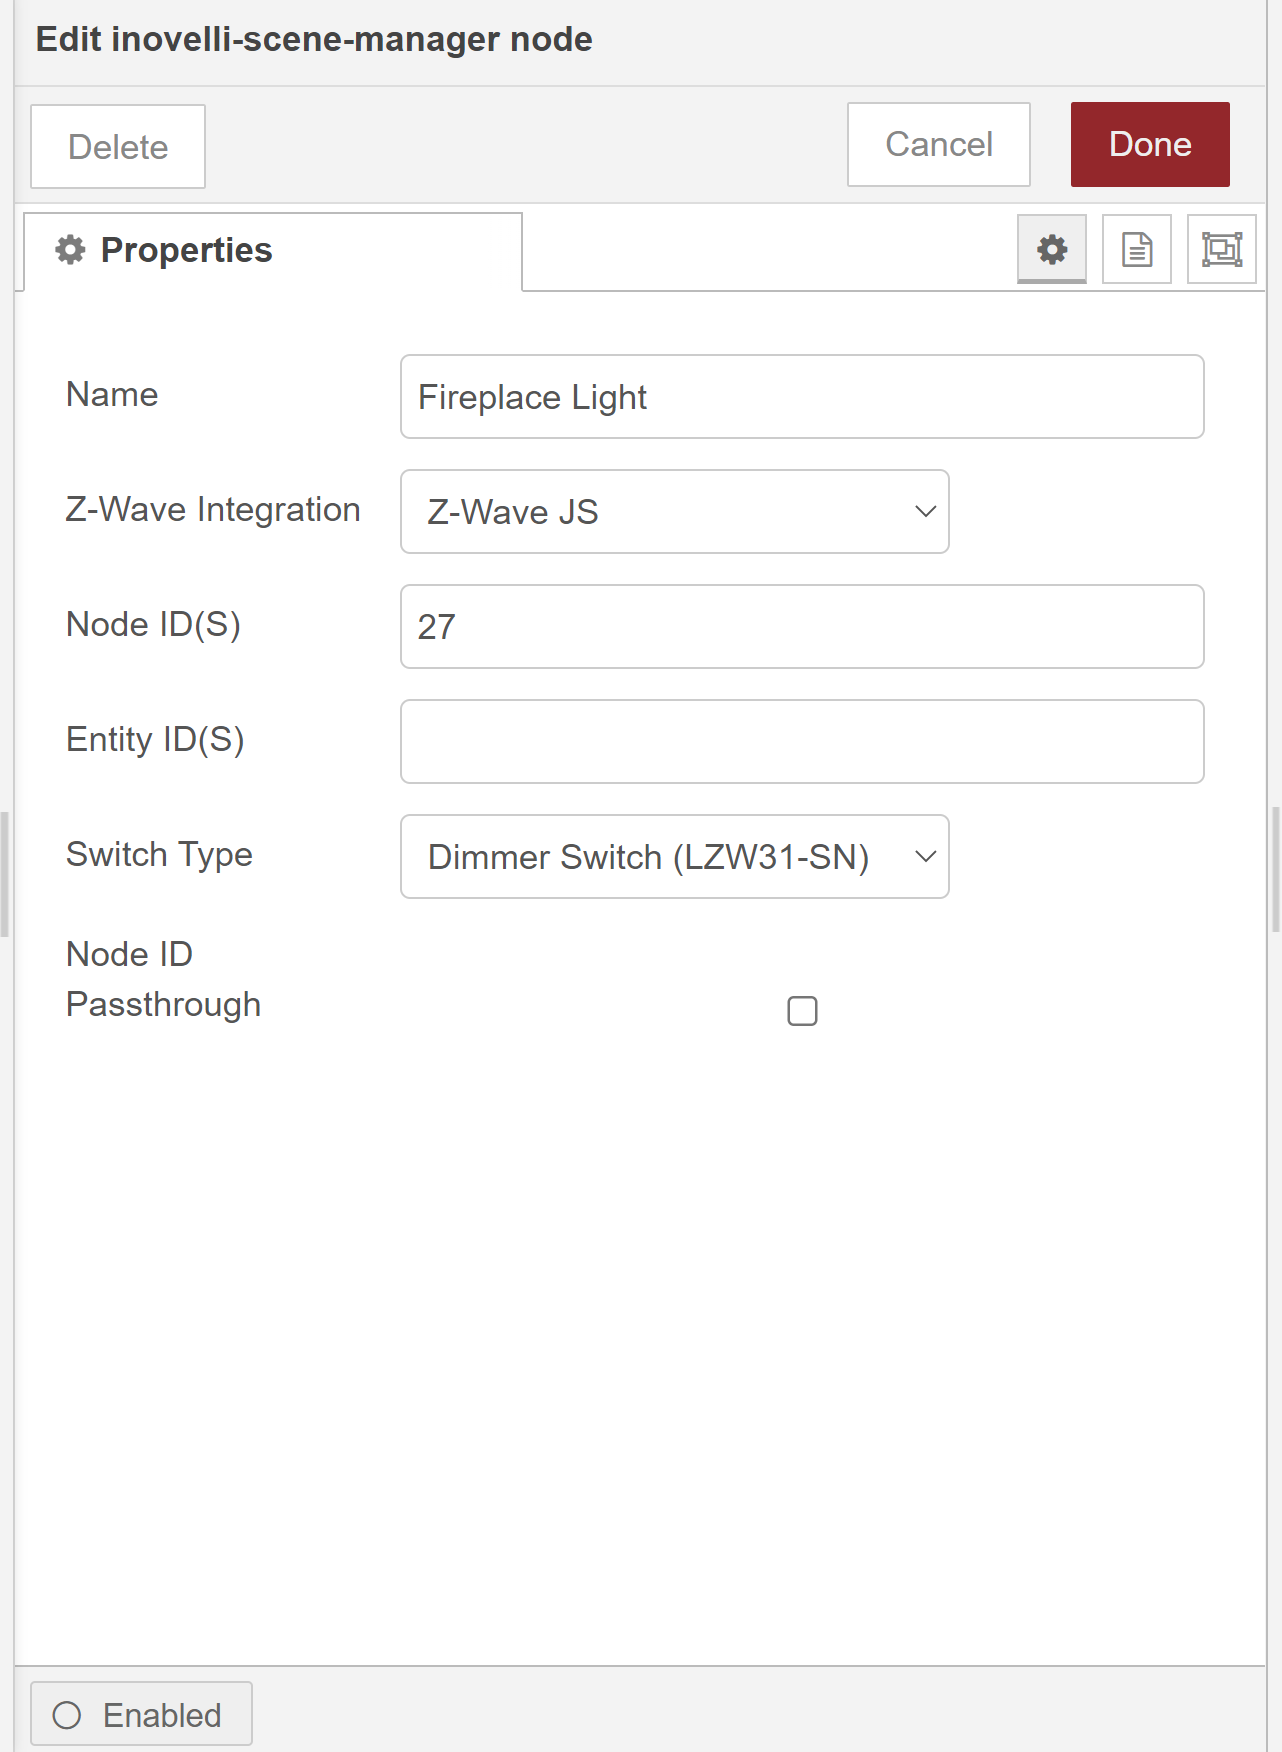Image resolution: width=1282 pixels, height=1752 pixels.
Task: Cancel editing the node
Action: pos(938,145)
